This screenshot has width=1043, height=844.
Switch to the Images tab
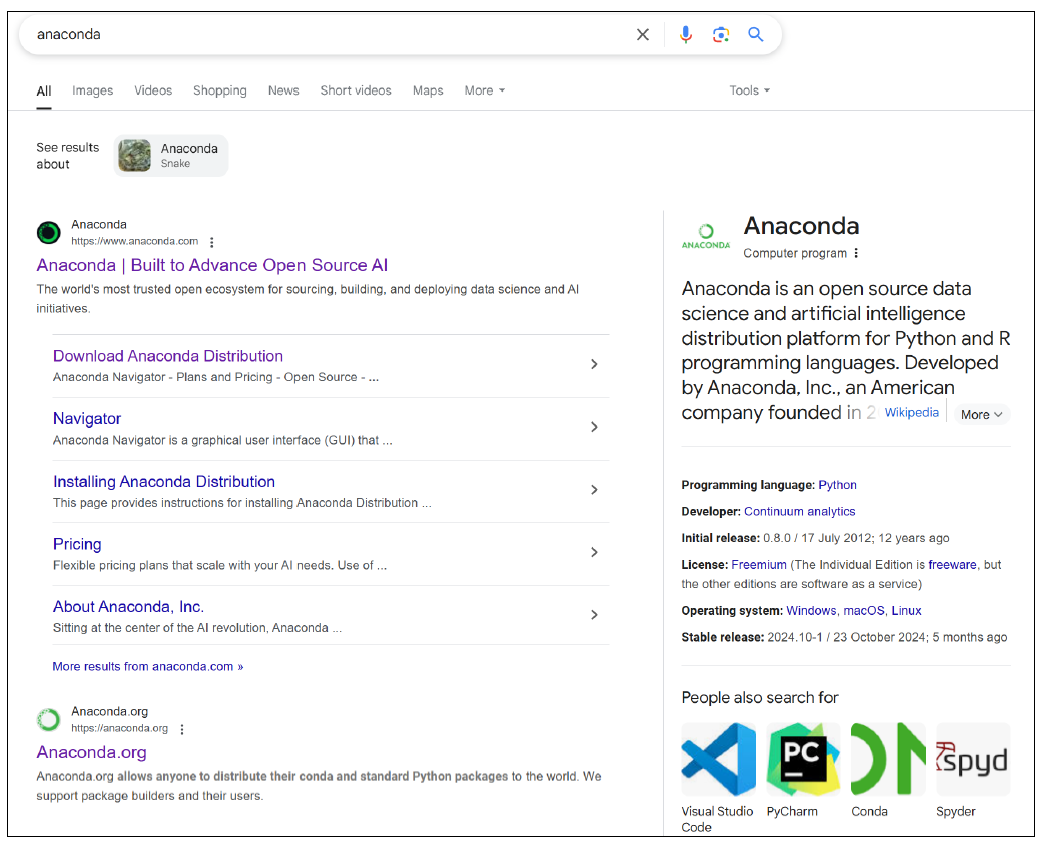coord(92,90)
